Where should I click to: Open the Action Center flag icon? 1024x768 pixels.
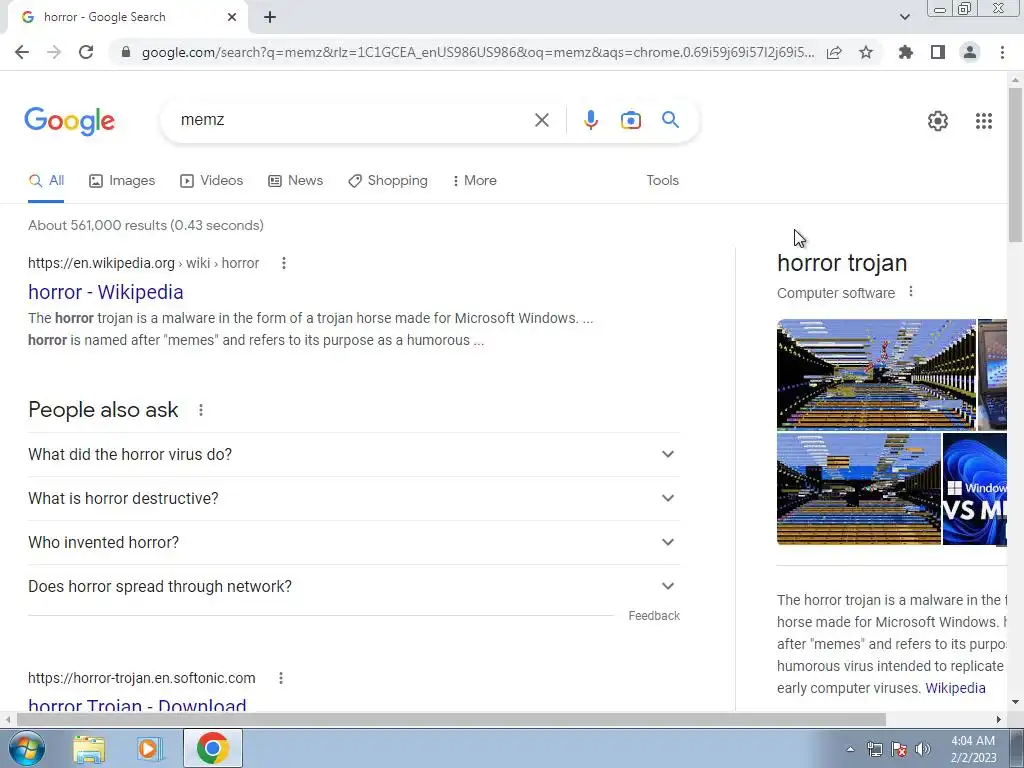tap(899, 749)
